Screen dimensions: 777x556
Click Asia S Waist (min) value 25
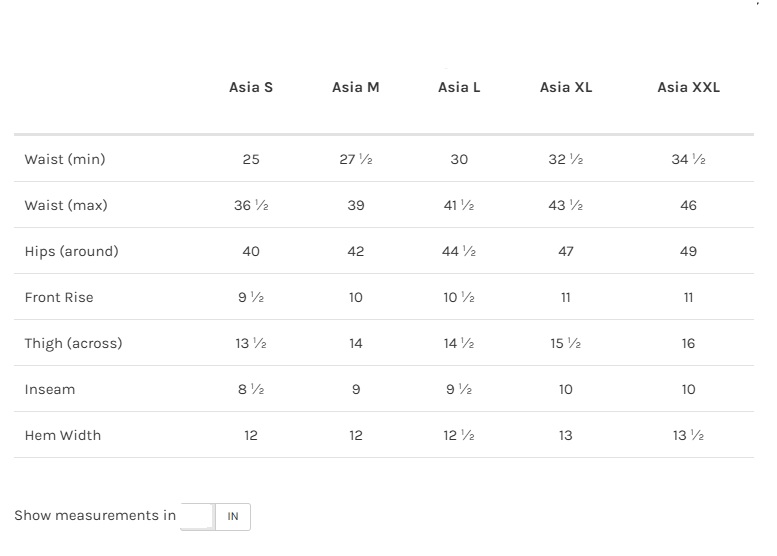(x=251, y=159)
